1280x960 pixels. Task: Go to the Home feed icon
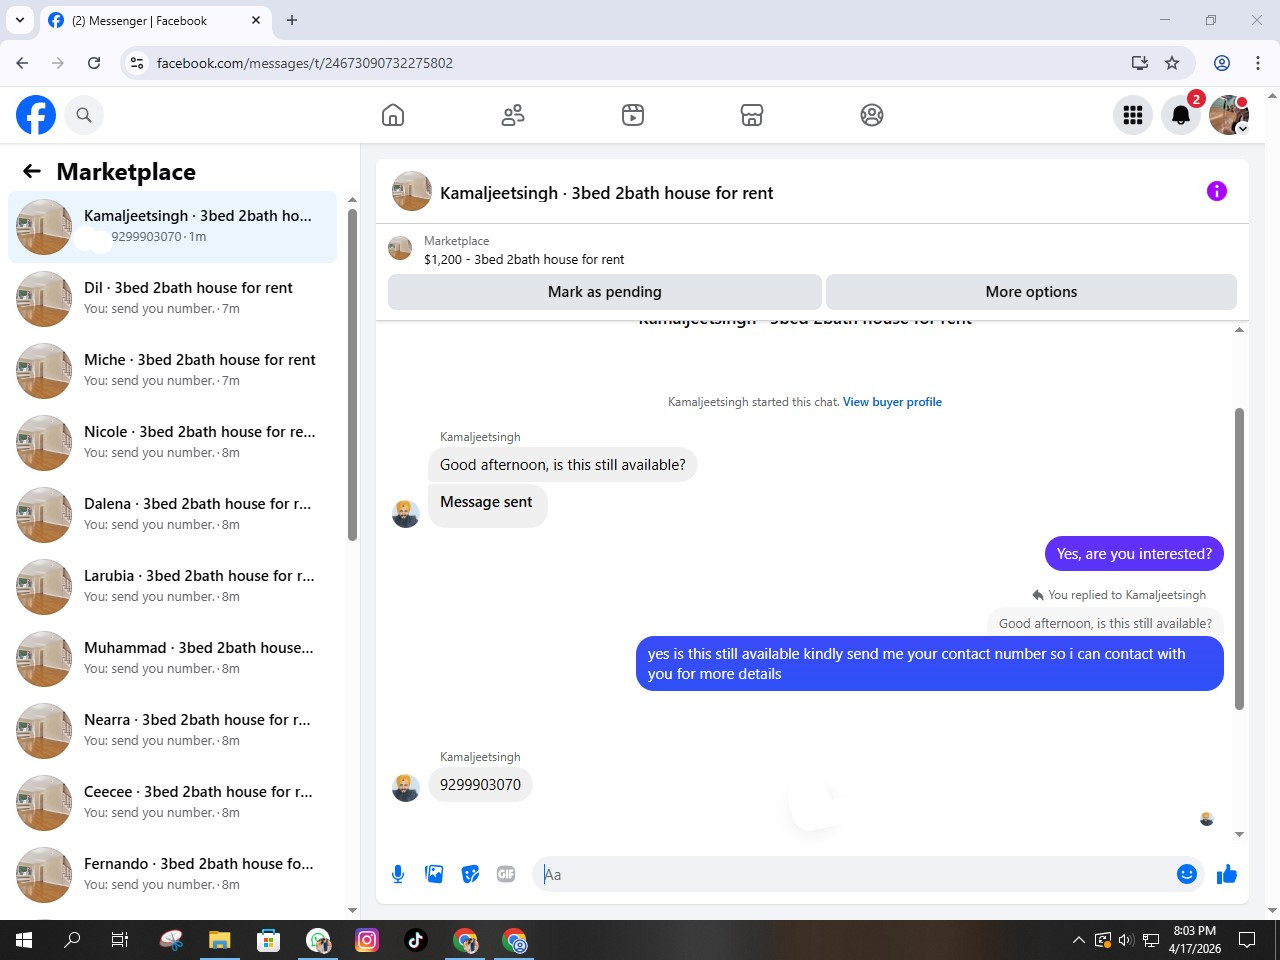pyautogui.click(x=393, y=115)
